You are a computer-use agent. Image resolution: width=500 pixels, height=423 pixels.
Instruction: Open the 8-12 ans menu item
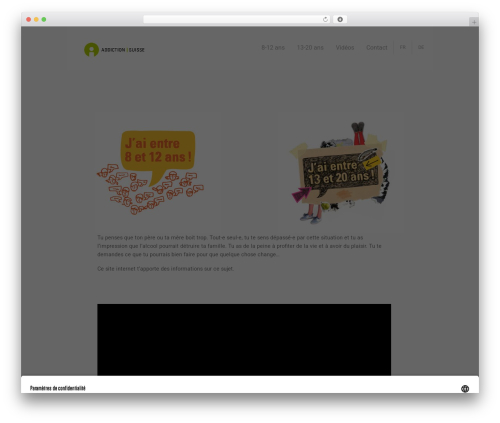point(273,48)
